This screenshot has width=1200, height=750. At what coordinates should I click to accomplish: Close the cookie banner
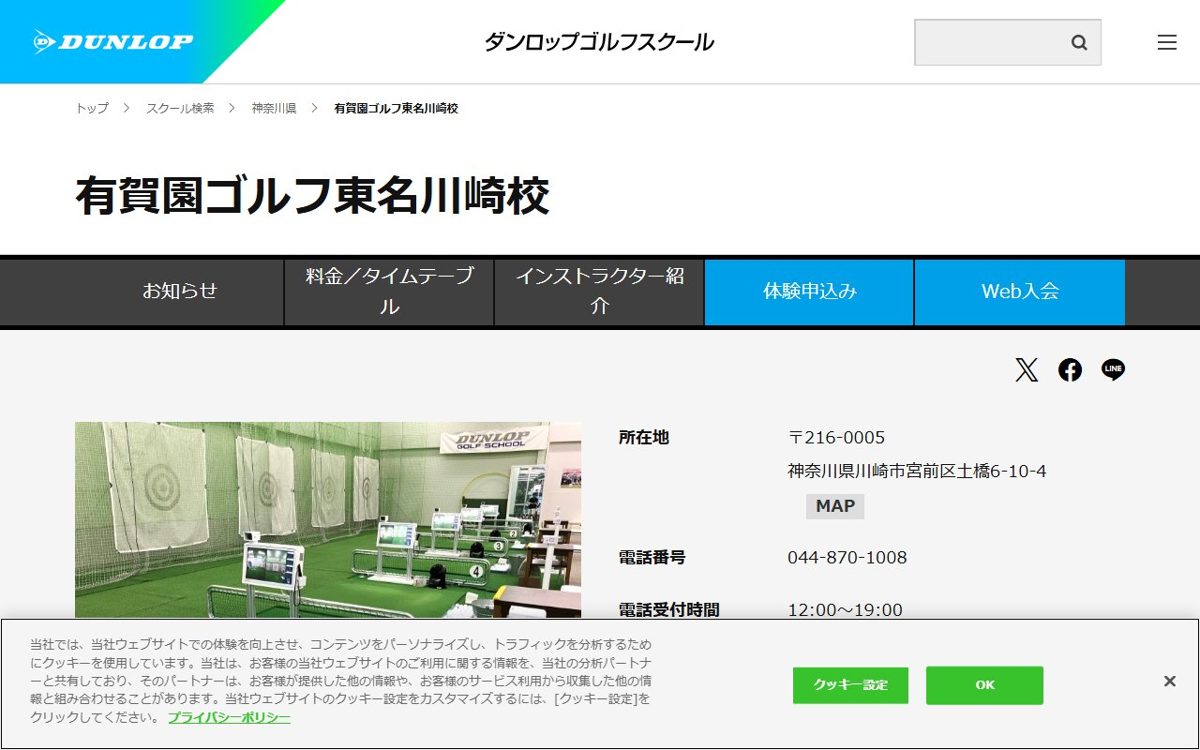tap(1169, 681)
